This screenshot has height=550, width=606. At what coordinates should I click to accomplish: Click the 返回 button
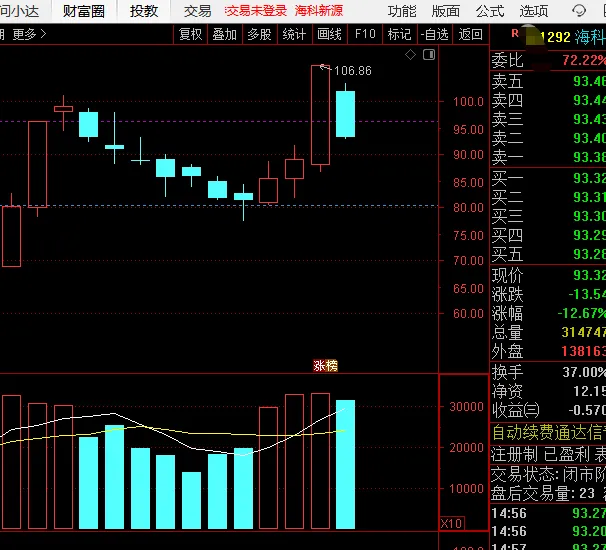pos(470,34)
